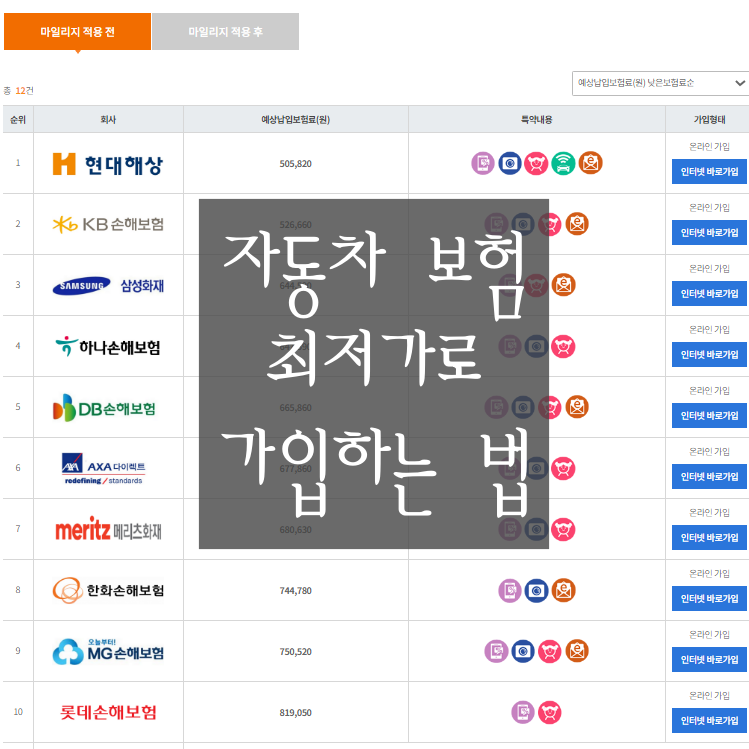Click orange e-mail icon in KB손해보험 row
Screen dimensions: 749x749
click(577, 224)
